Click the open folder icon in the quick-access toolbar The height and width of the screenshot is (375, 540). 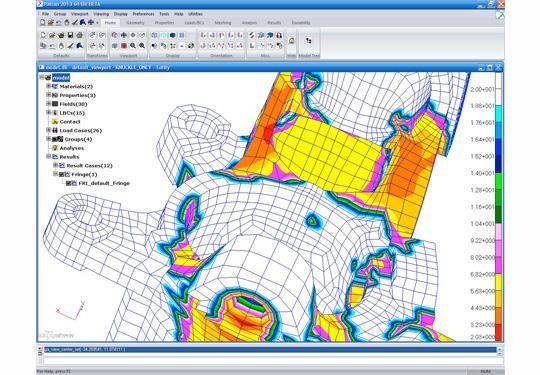tap(50, 23)
